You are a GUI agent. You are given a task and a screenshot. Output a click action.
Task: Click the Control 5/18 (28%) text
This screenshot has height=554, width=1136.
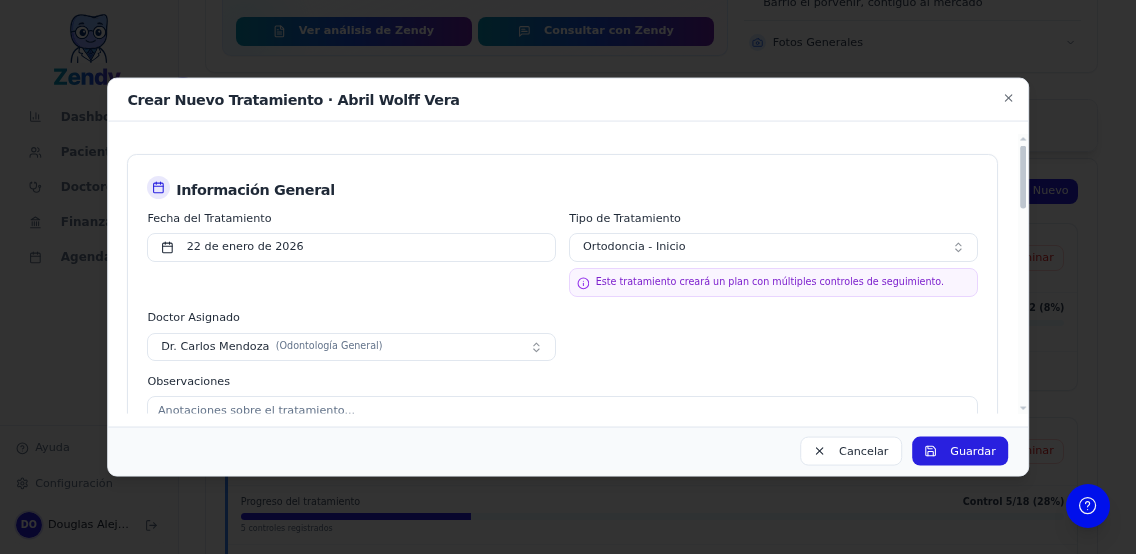point(1013,501)
